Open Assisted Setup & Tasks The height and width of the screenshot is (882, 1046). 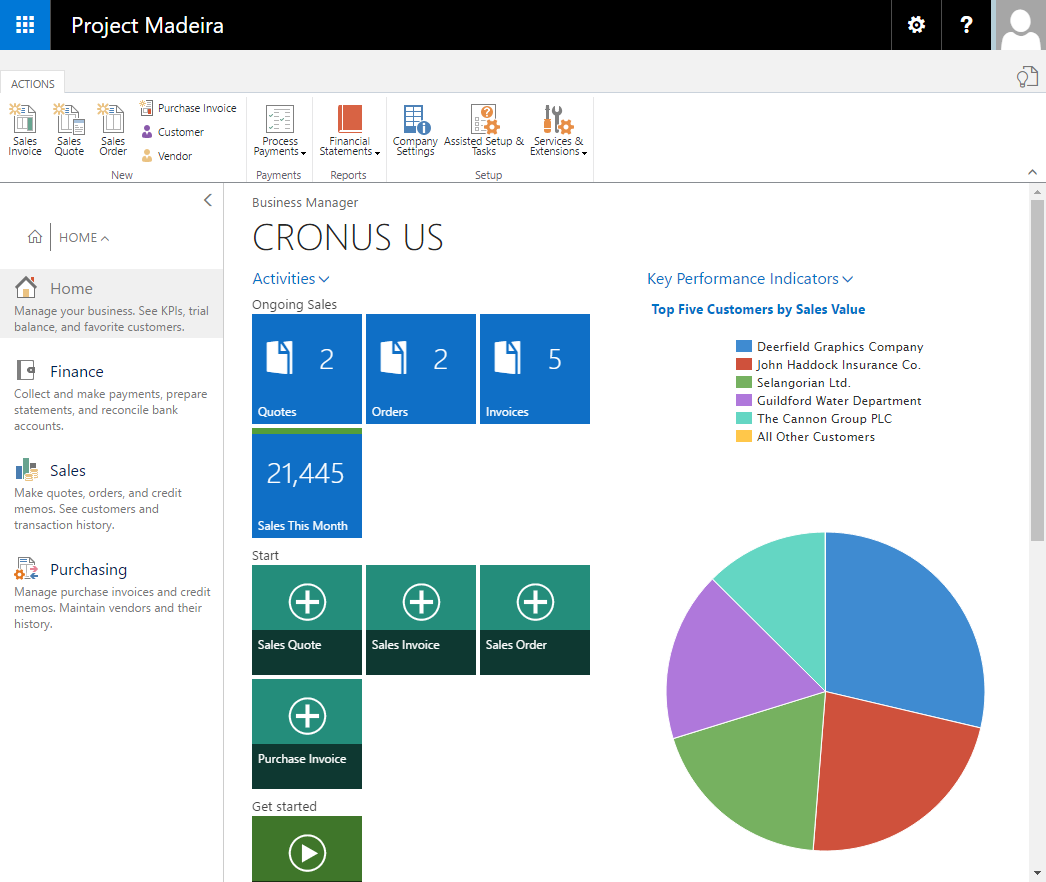(484, 130)
